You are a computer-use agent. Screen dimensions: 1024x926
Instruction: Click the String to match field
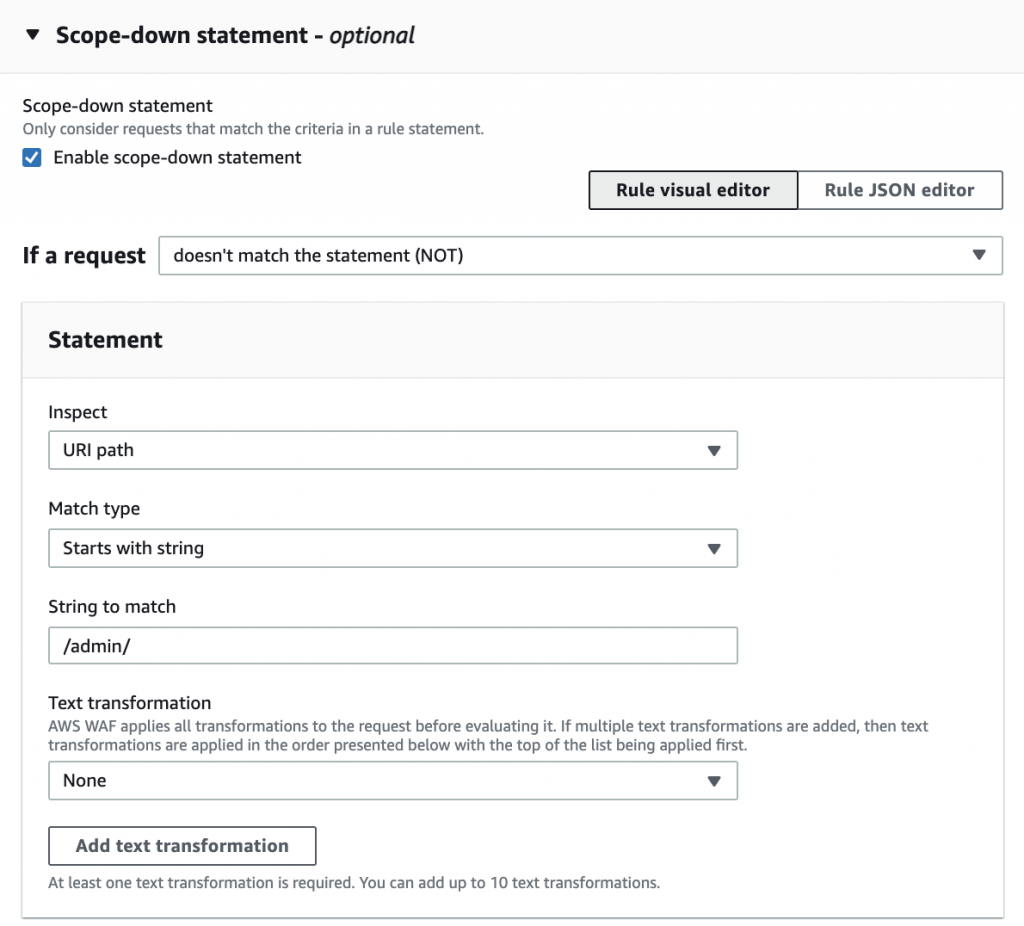point(392,645)
